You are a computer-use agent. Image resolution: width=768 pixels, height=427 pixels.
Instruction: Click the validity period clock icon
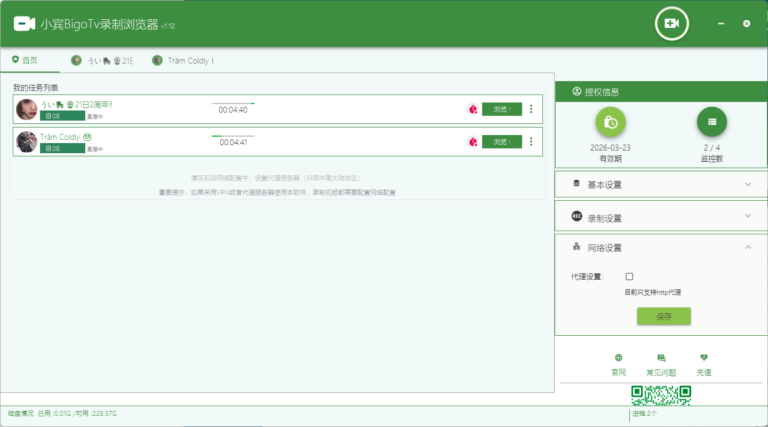(610, 122)
